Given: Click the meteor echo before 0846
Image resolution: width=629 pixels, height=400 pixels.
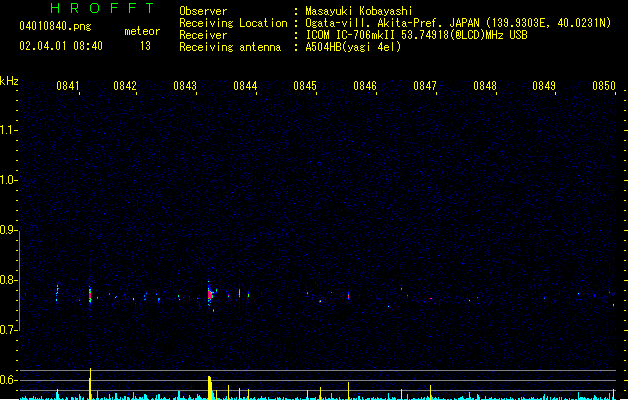Looking at the screenshot, I should coord(348,296).
